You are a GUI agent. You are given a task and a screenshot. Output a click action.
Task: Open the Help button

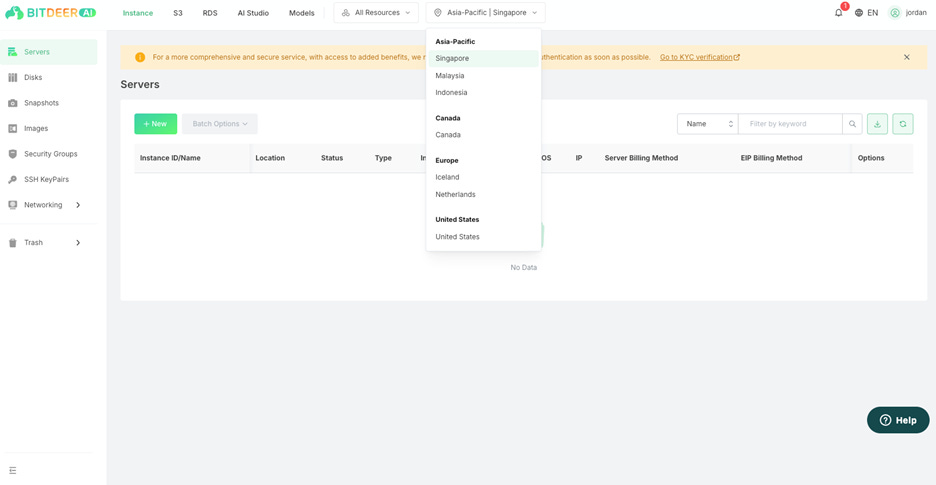898,420
